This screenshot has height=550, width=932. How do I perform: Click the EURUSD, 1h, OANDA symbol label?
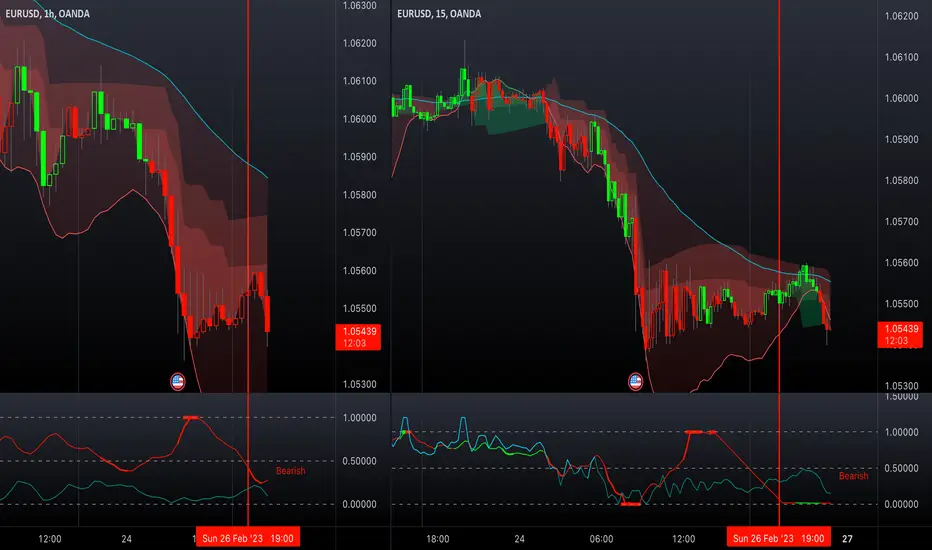pos(48,14)
